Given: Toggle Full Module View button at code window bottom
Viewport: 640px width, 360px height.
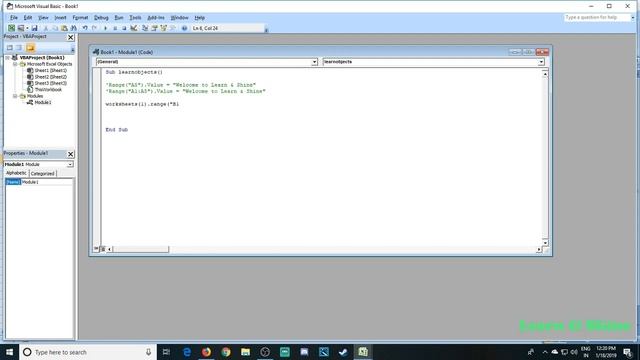Looking at the screenshot, I should coord(103,249).
